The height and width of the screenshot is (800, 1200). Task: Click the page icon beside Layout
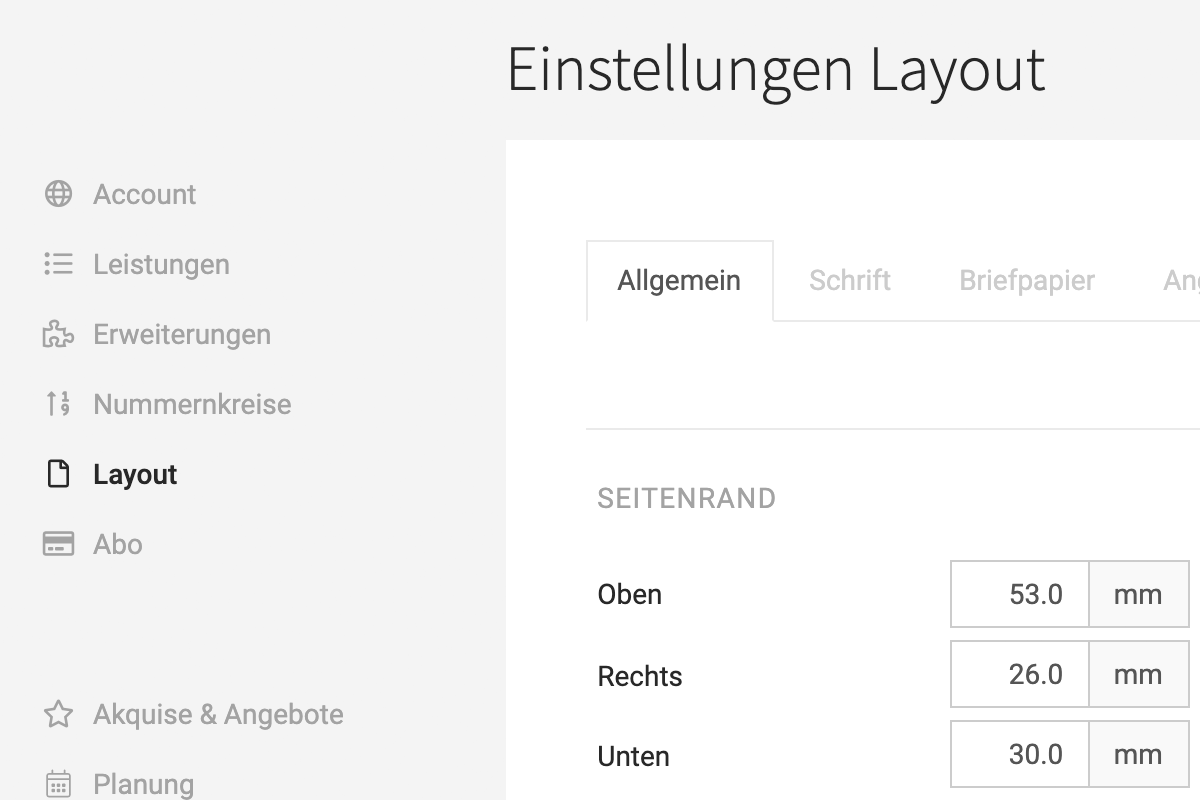58,474
